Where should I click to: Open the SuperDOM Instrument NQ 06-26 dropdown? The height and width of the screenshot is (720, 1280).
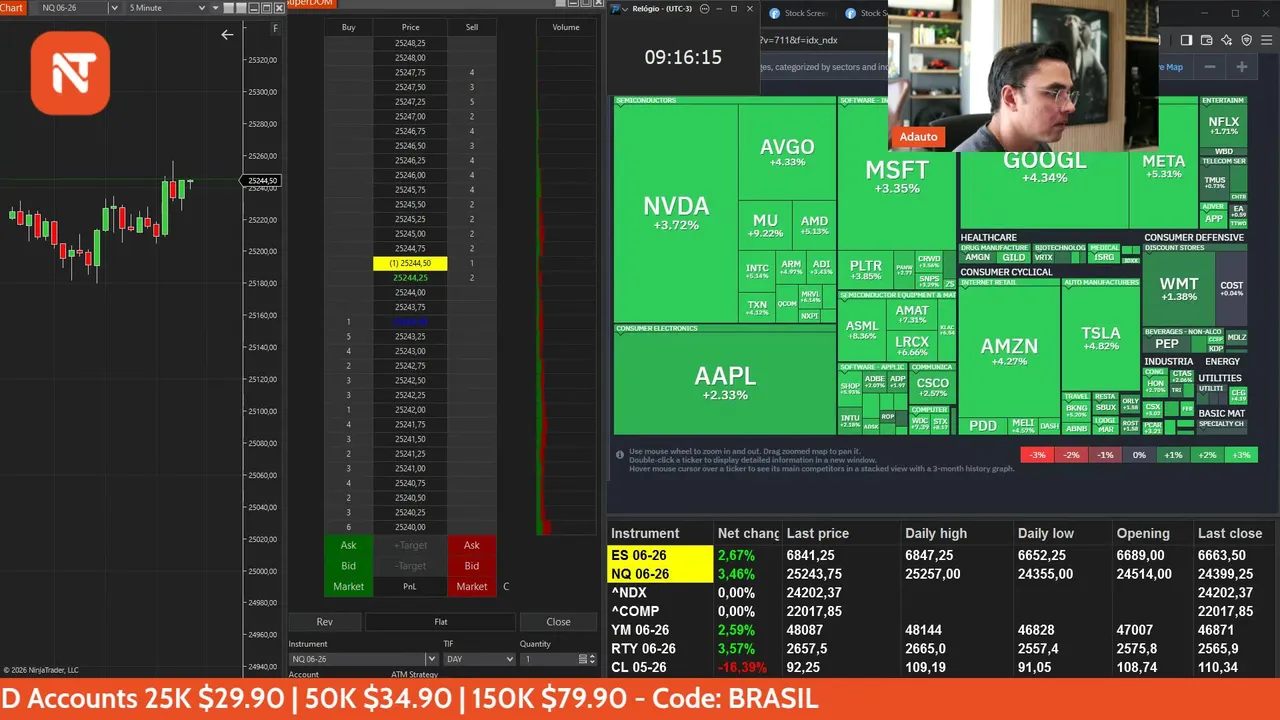point(363,659)
